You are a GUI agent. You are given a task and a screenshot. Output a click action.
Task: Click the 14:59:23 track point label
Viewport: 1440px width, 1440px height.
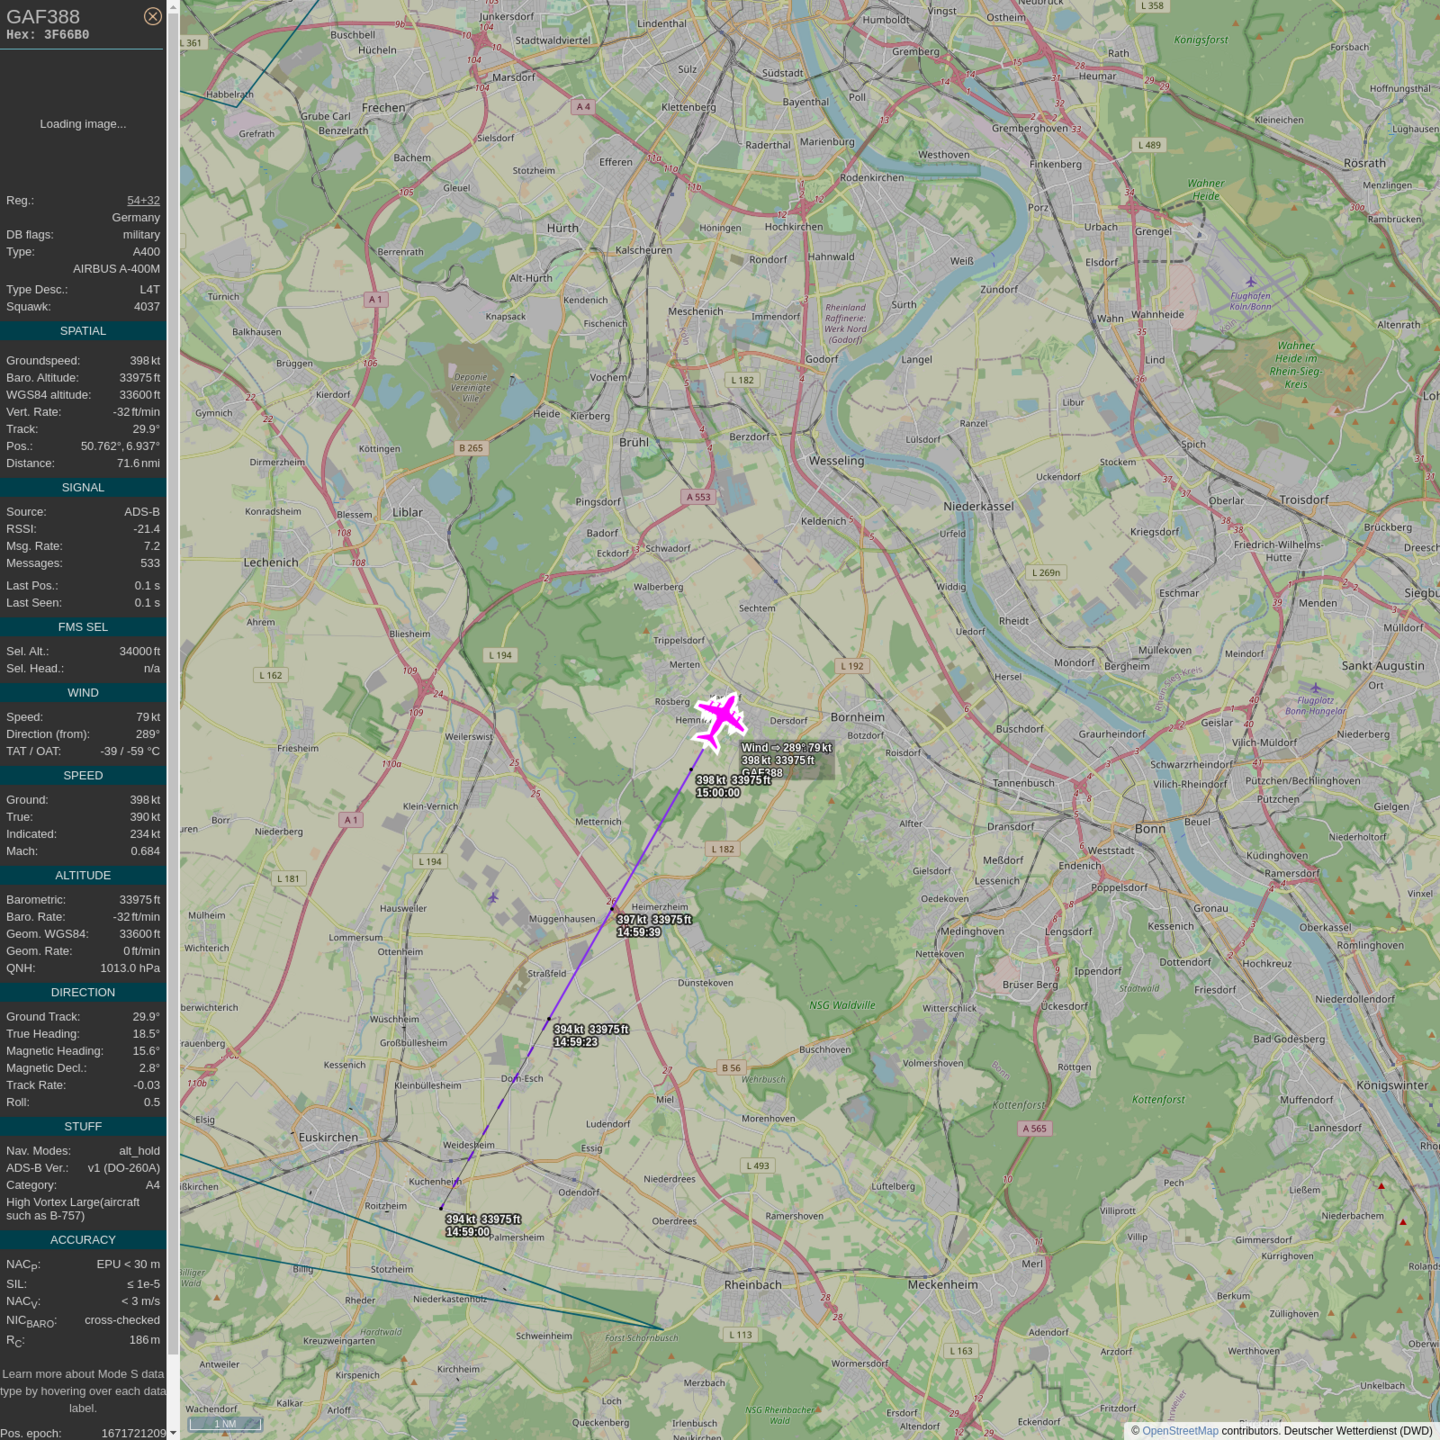[576, 1042]
